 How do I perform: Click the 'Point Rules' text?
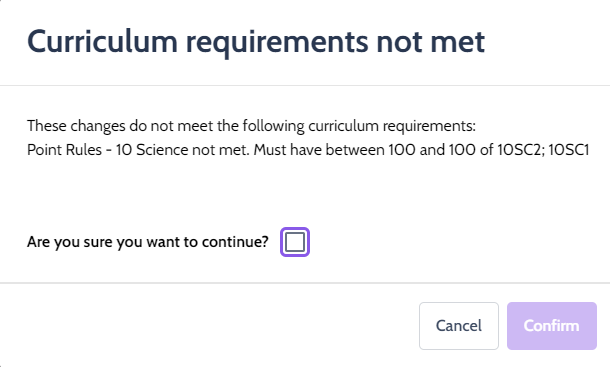[65, 150]
